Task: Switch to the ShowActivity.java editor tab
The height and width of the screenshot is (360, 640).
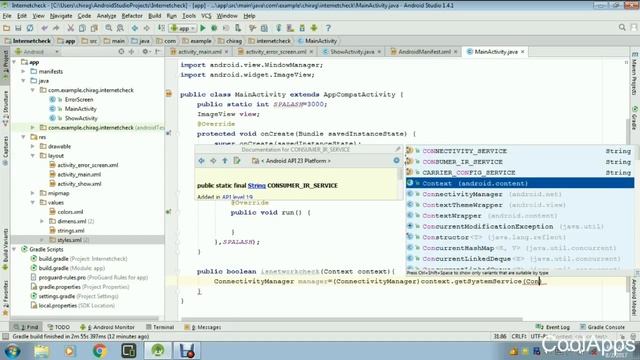Action: [x=352, y=52]
